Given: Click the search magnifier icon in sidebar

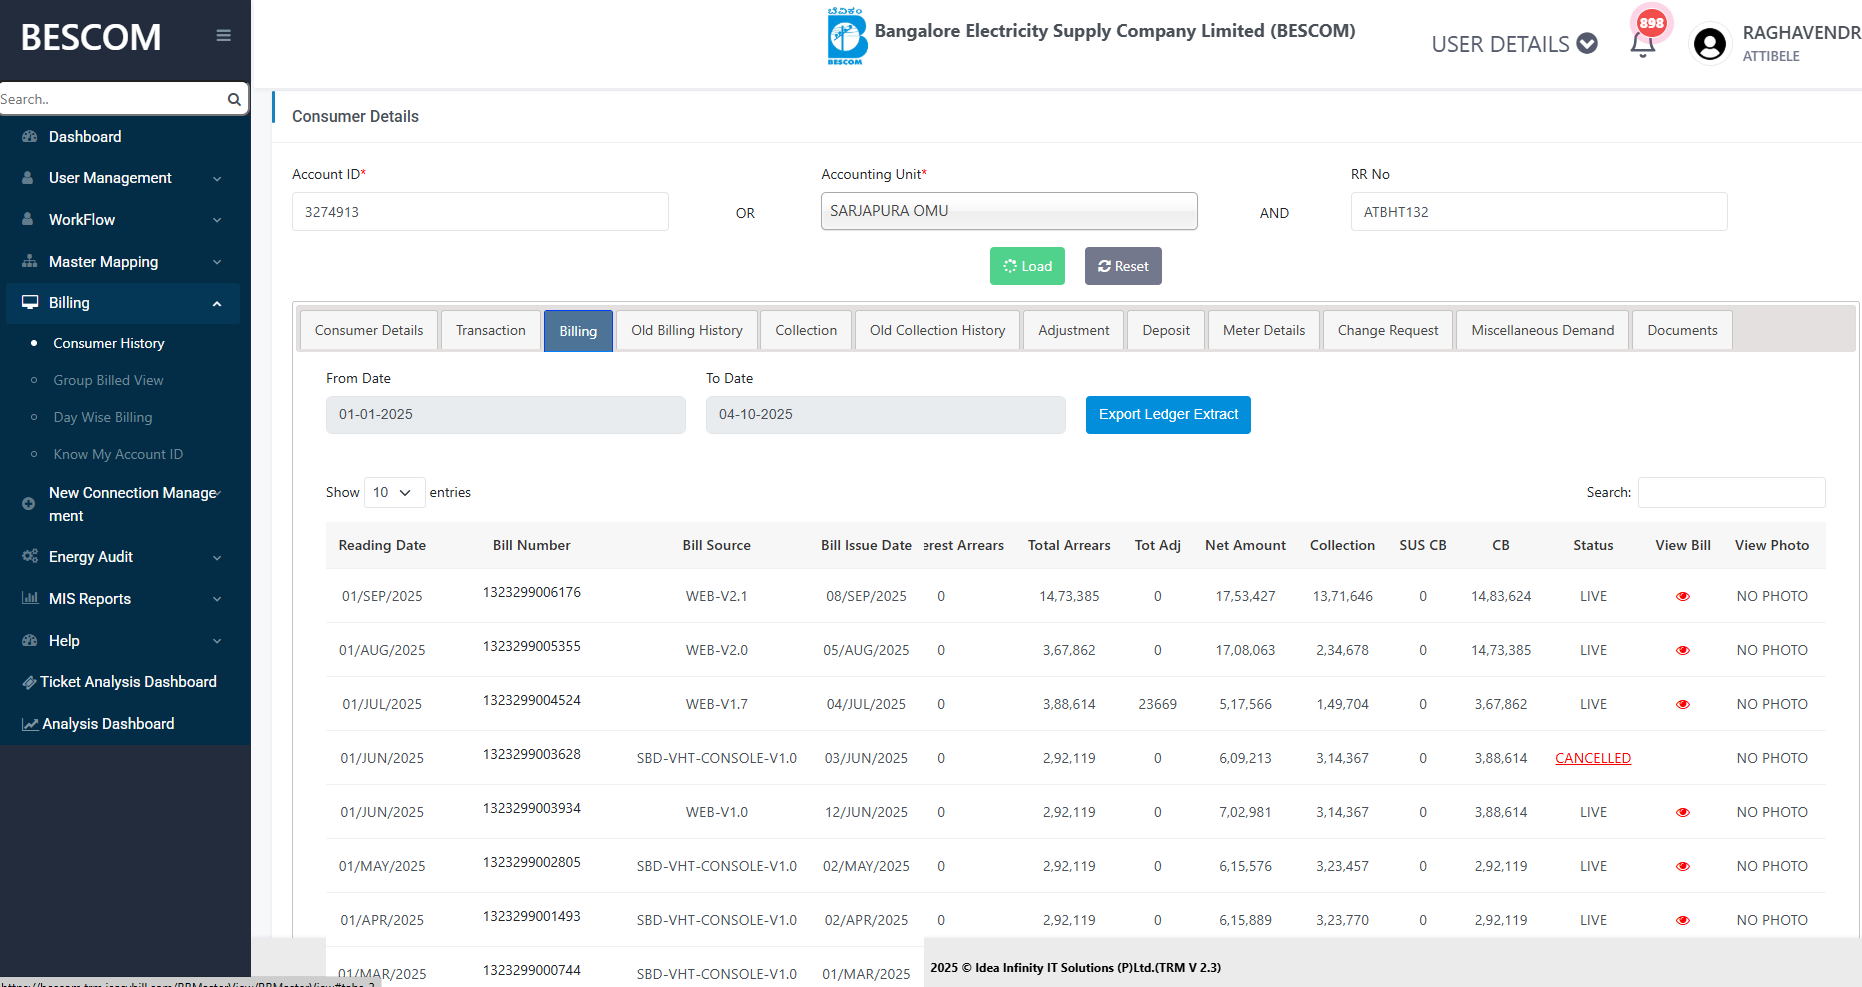Looking at the screenshot, I should coord(234,99).
